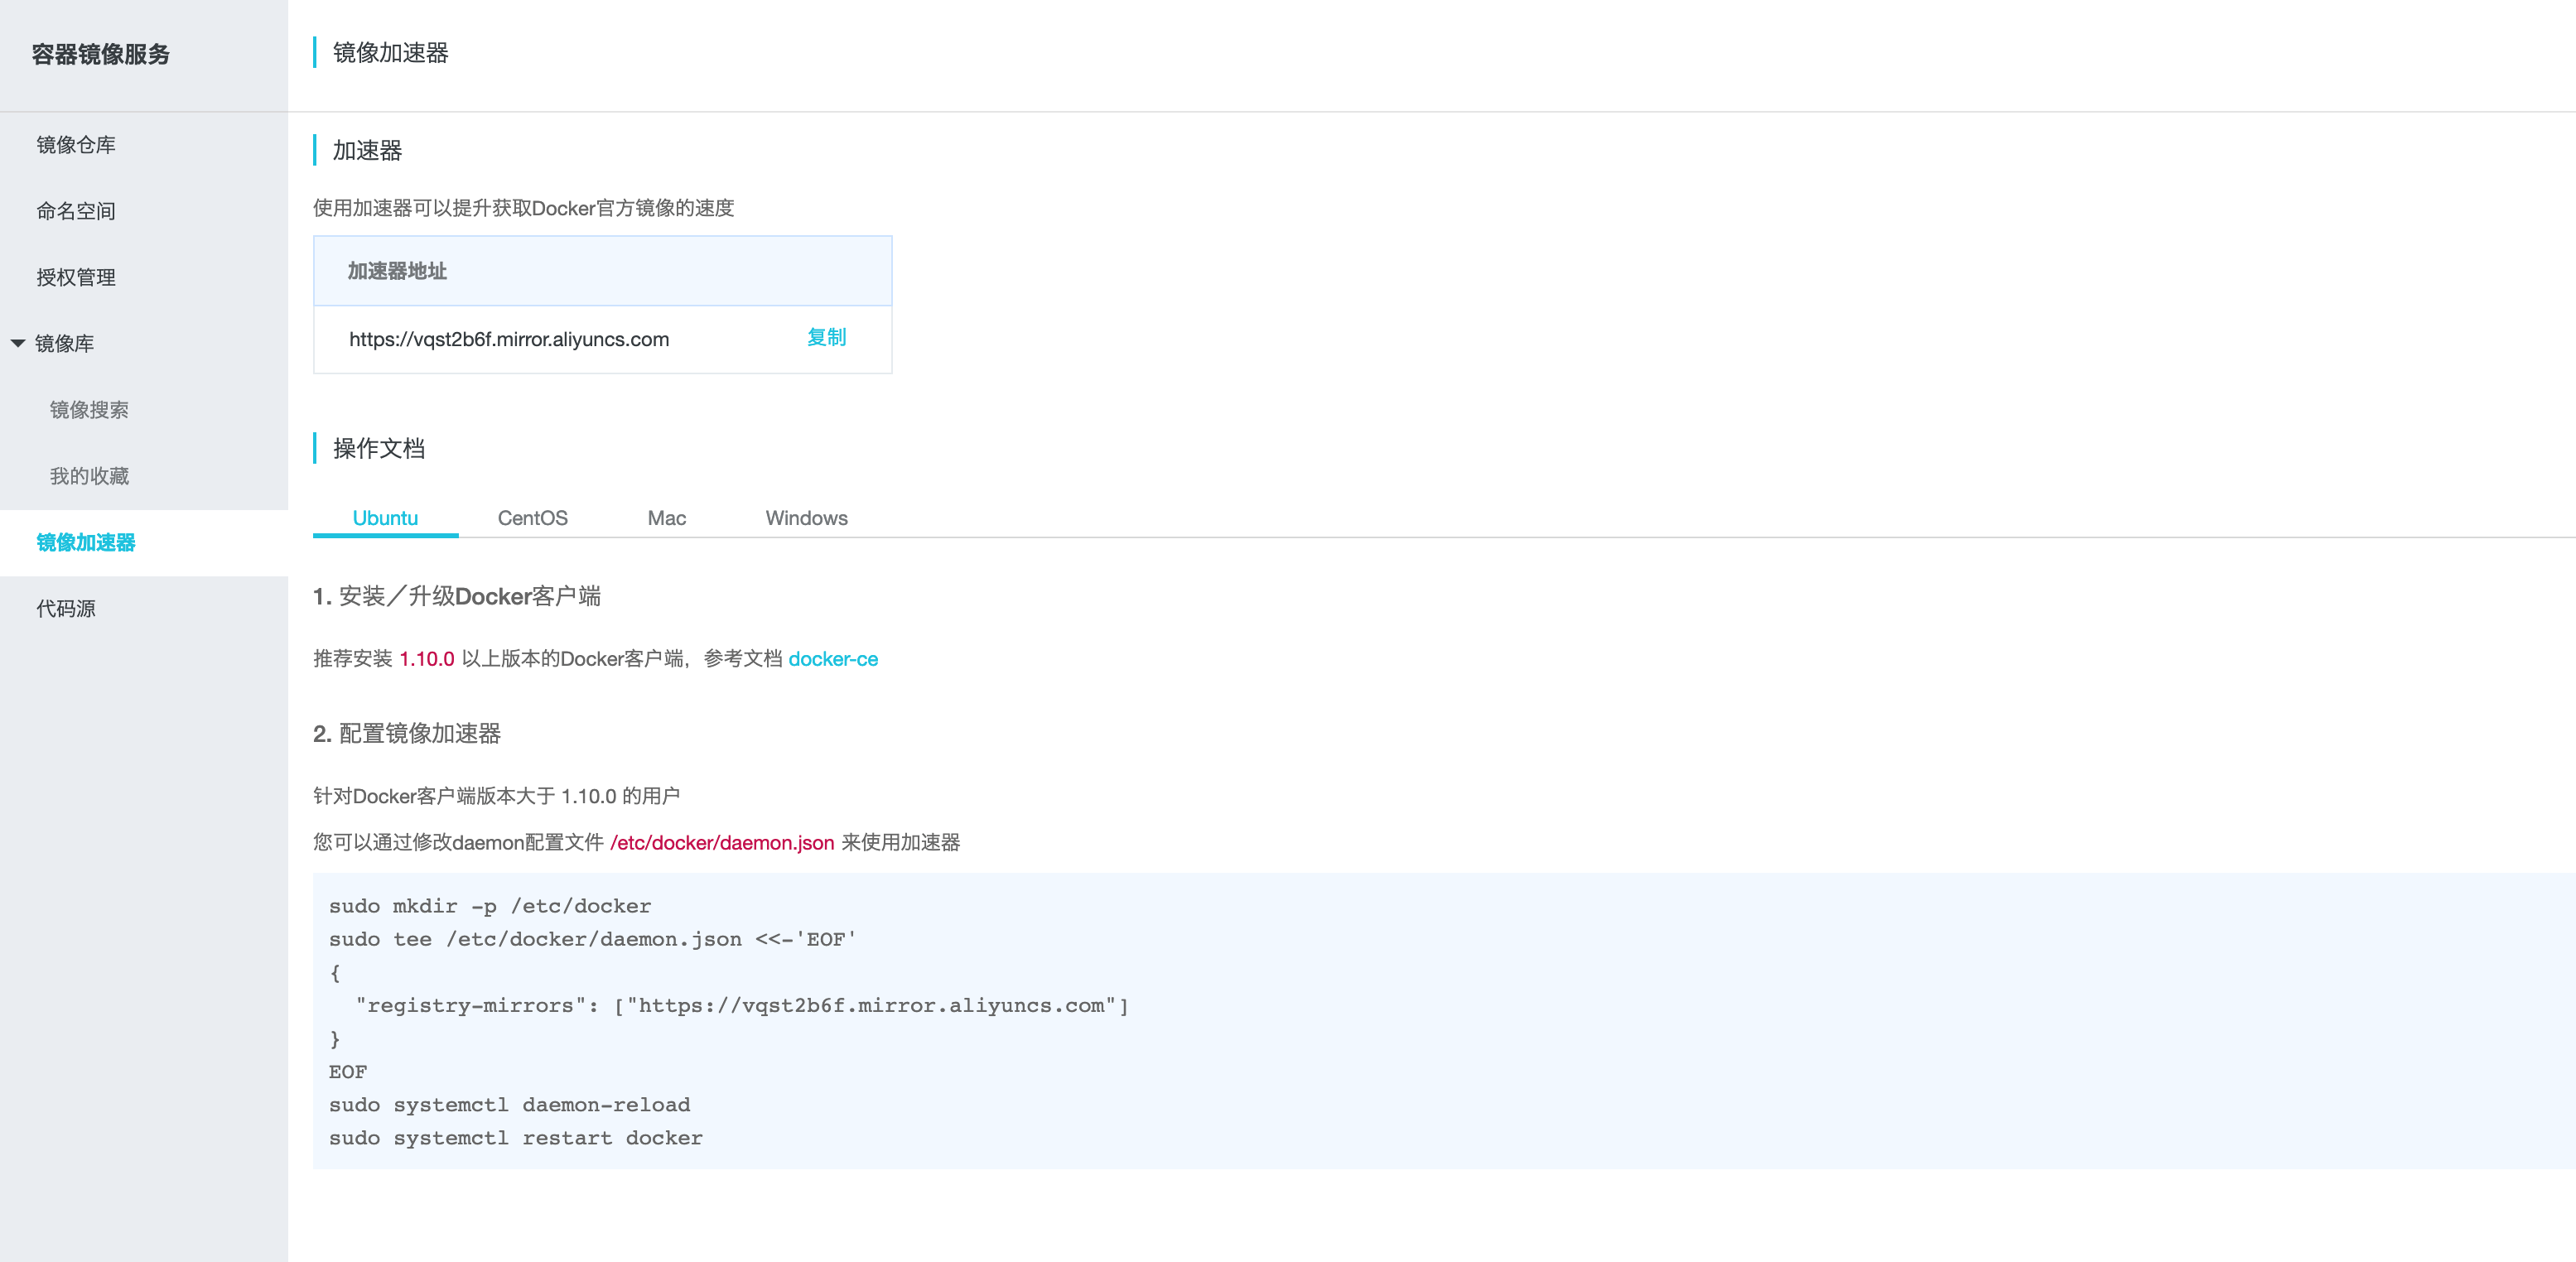
Task: Switch to the Mac tab
Action: click(x=666, y=518)
